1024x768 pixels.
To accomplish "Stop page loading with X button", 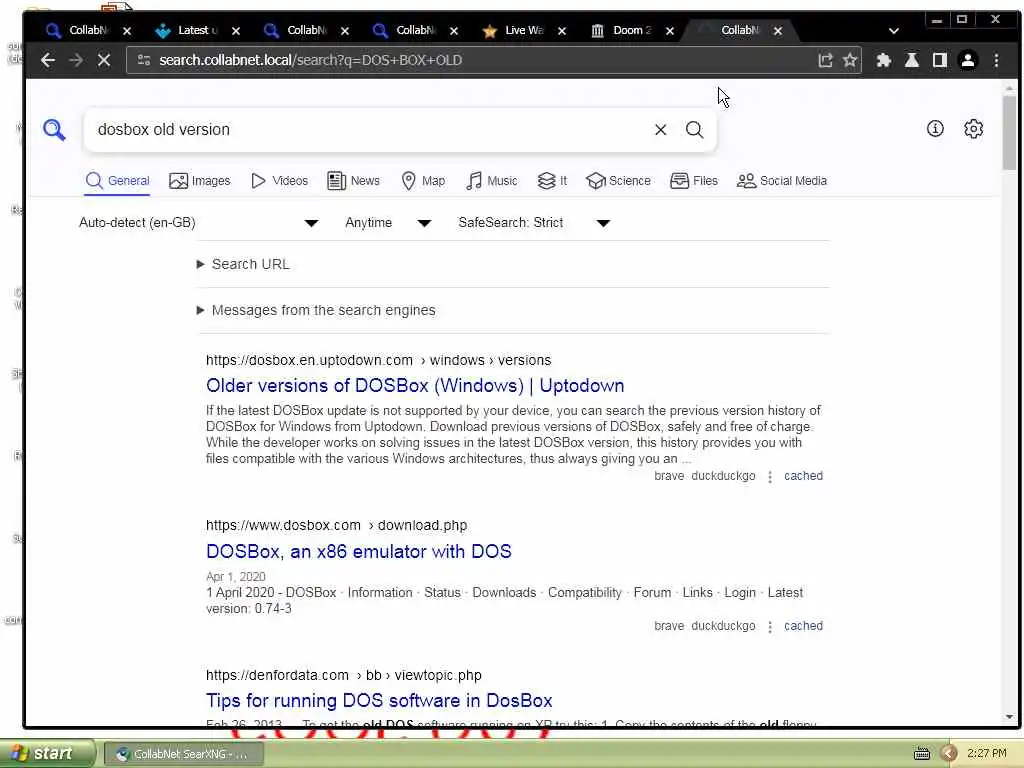I will [x=104, y=60].
